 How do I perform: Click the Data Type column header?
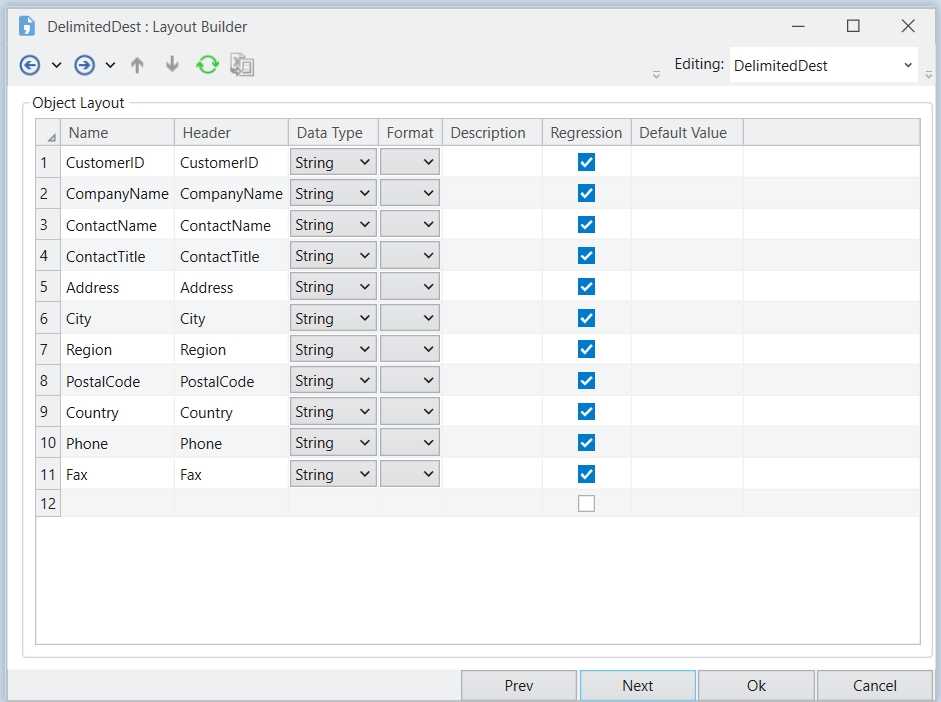pos(330,133)
